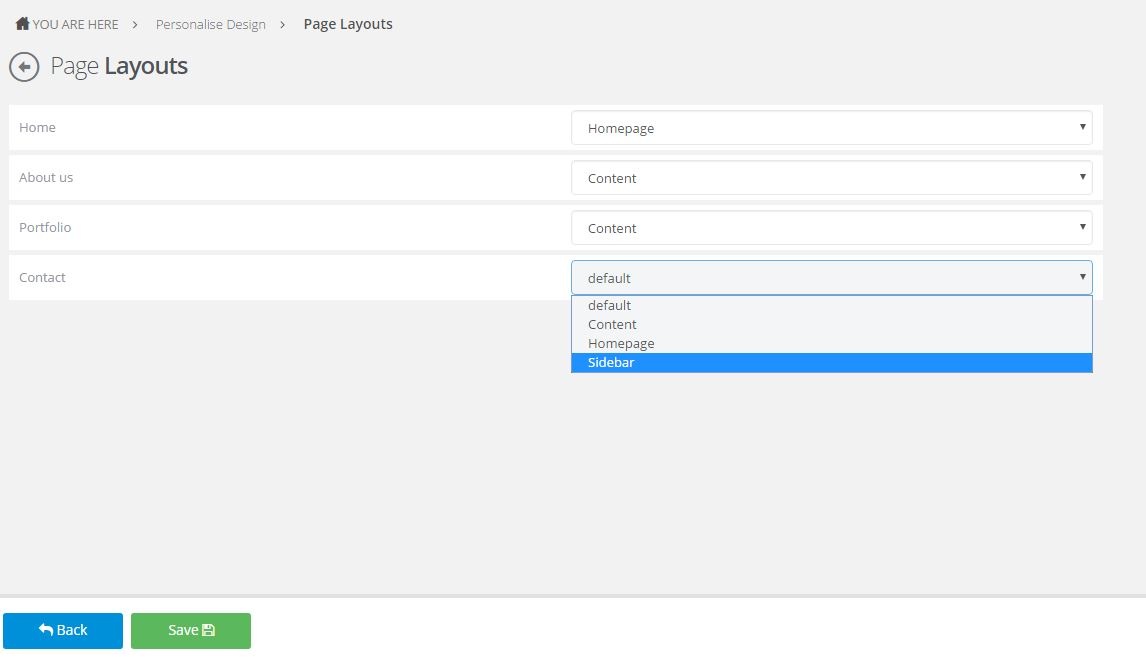Collapse the Contact layout combo box
Image resolution: width=1146 pixels, height=657 pixels.
831,278
